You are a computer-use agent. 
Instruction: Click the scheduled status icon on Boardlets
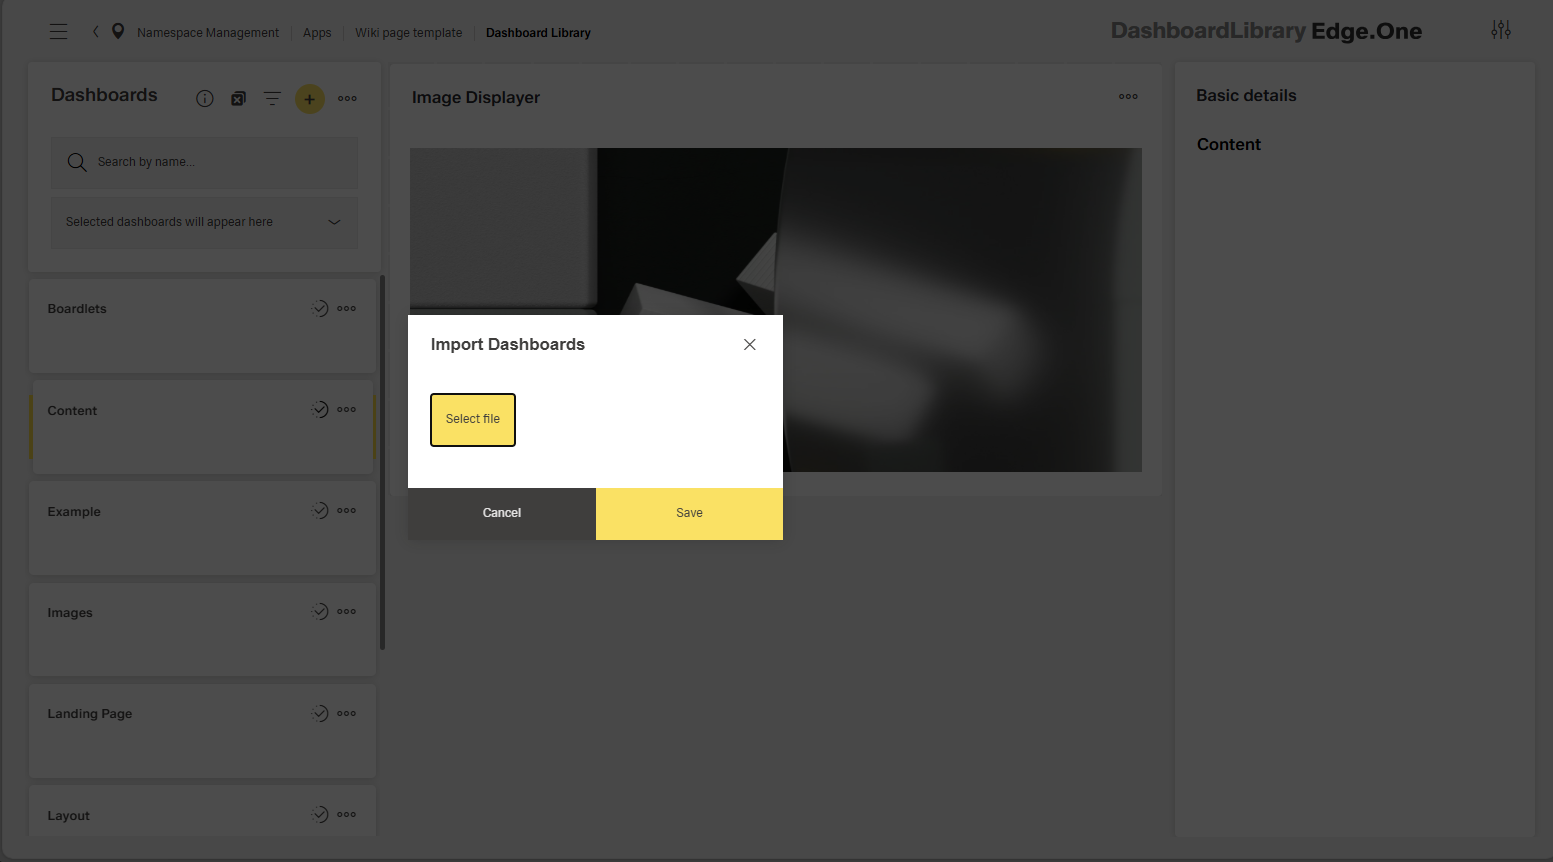[x=319, y=308]
